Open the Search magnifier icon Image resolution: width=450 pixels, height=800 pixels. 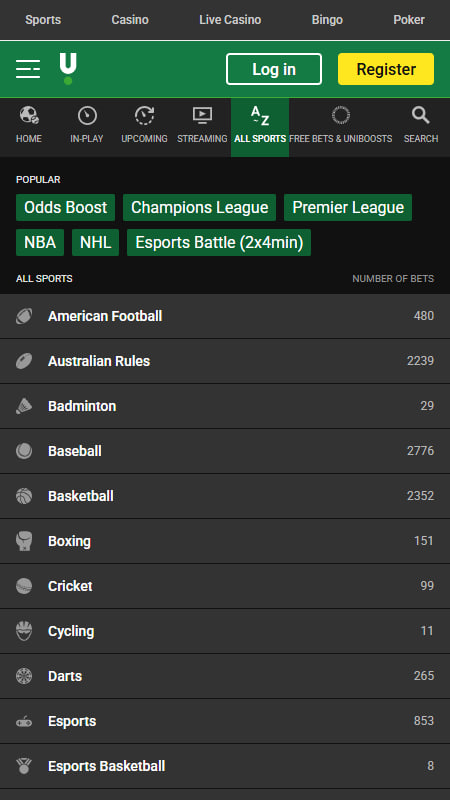point(420,115)
